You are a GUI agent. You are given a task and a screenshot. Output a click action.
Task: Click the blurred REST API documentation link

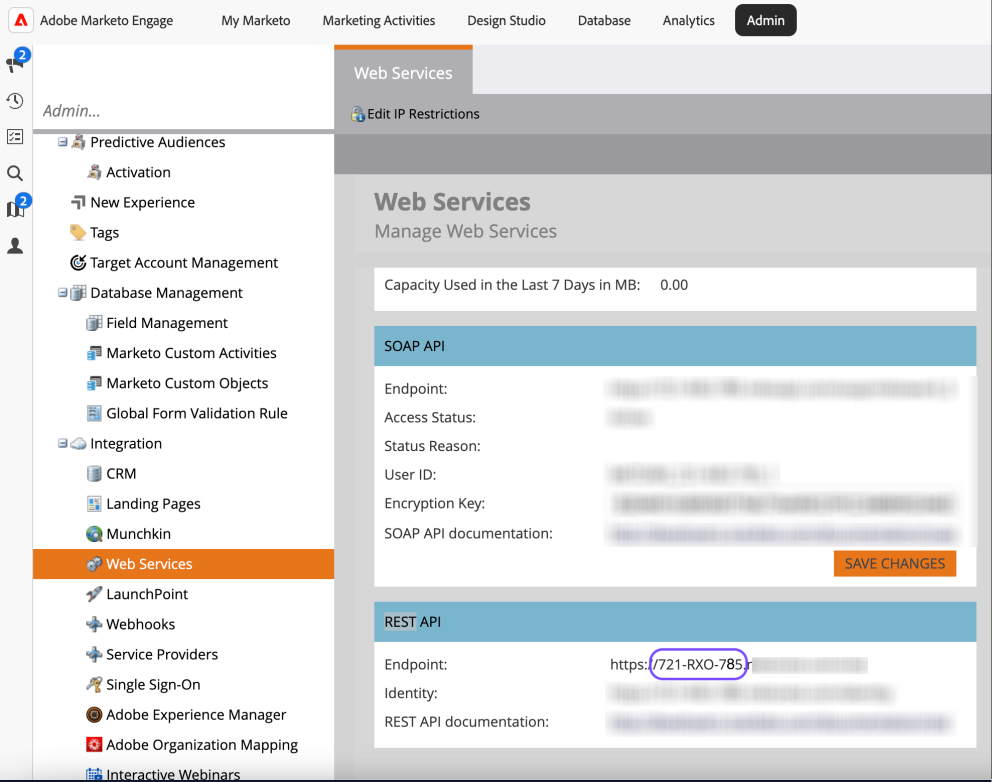pyautogui.click(x=779, y=722)
